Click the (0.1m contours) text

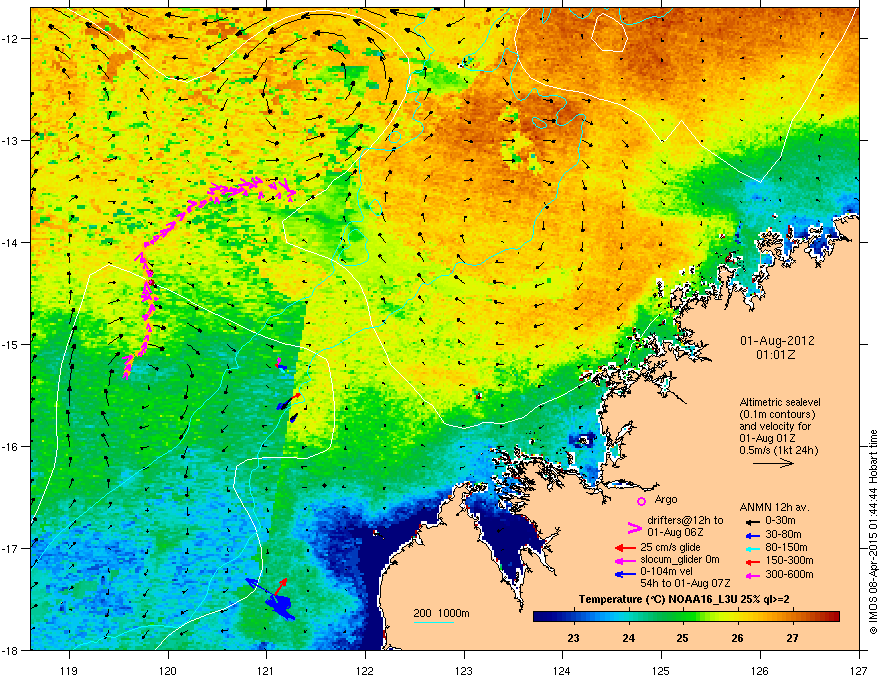tap(777, 415)
